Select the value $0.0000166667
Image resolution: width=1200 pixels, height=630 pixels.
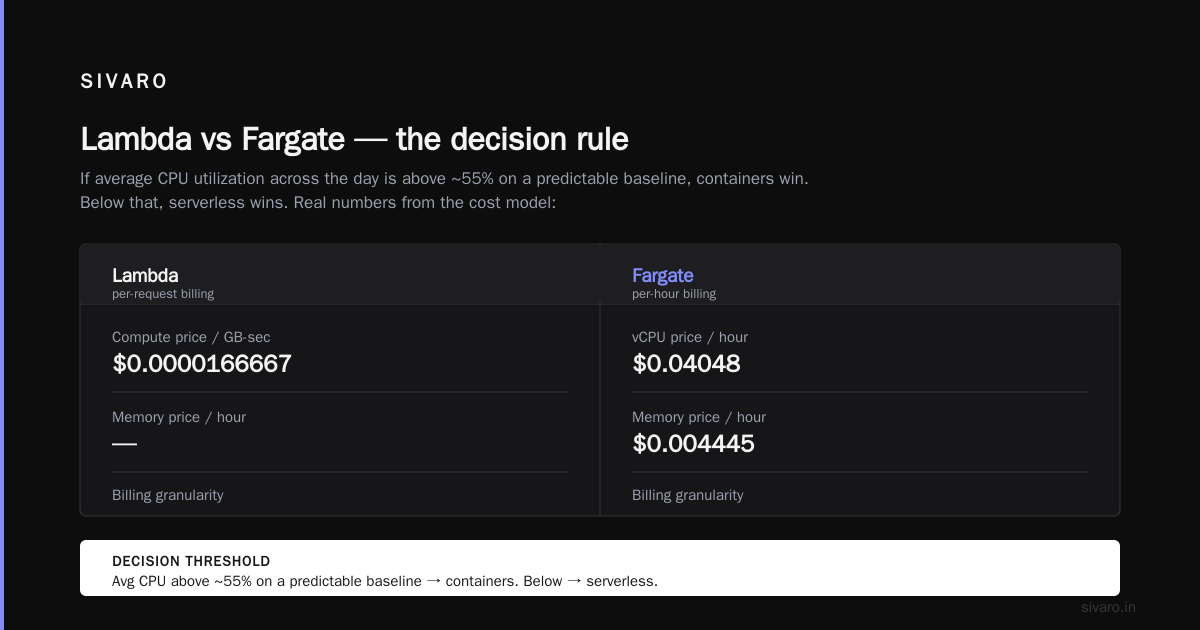[x=202, y=363]
